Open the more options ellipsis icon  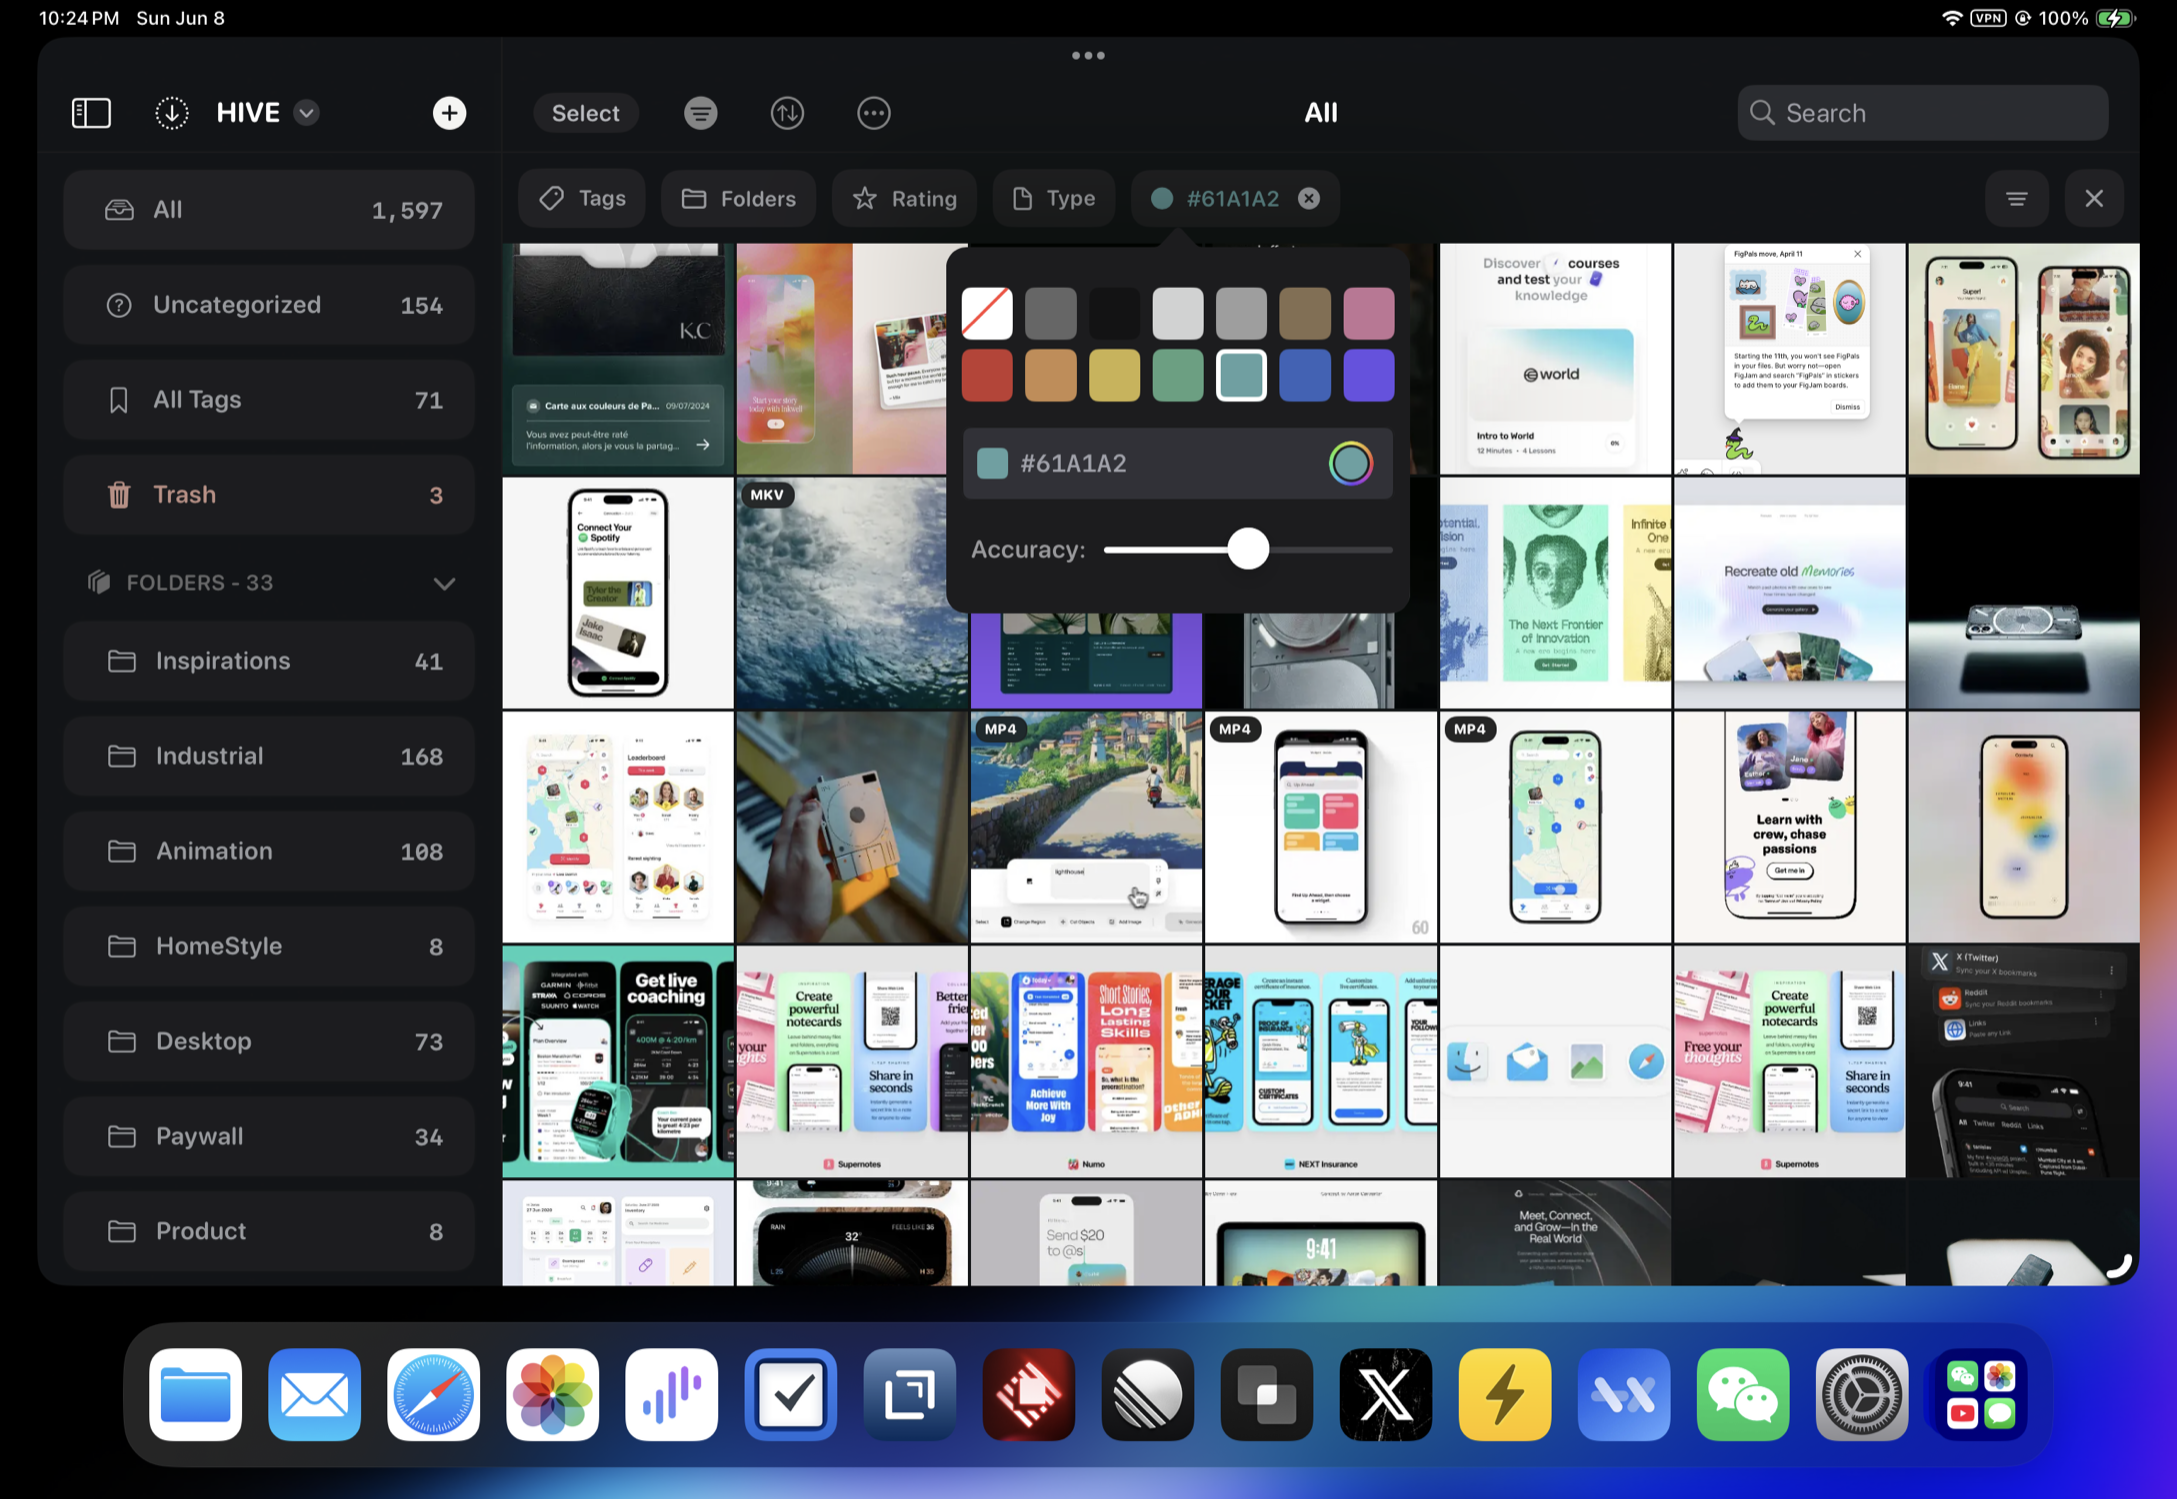pos(874,113)
